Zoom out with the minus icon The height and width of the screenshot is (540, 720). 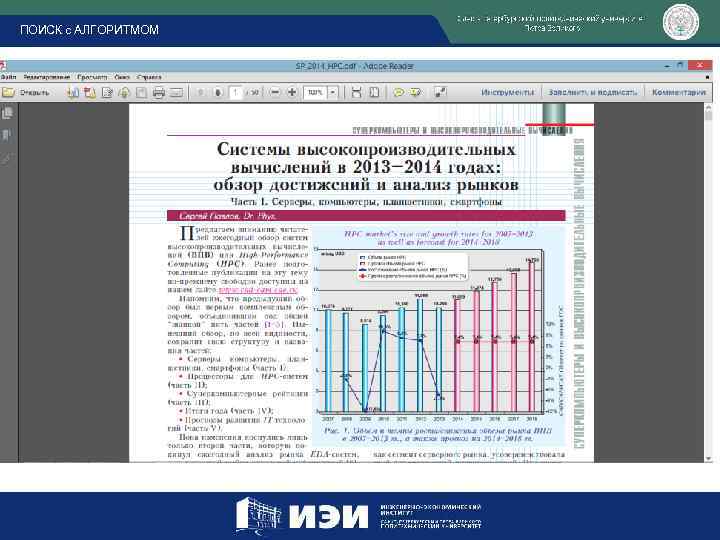[275, 93]
